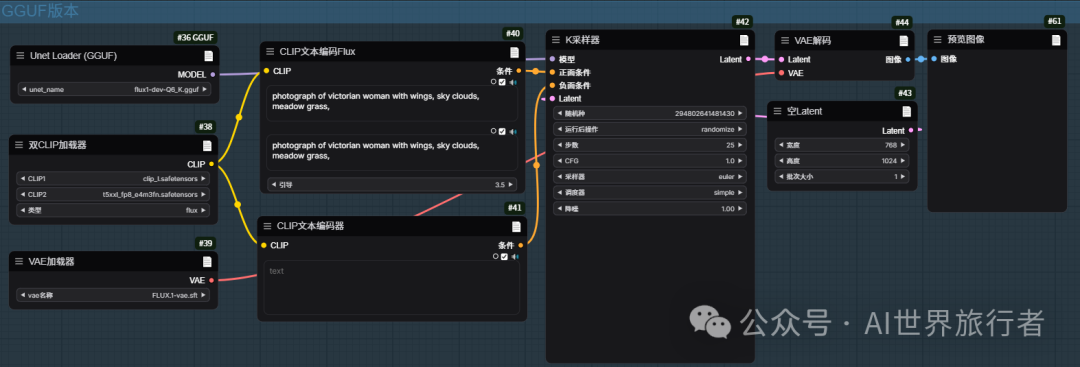Open the vae名称 FLUX.1-vae.sft selector

point(113,295)
